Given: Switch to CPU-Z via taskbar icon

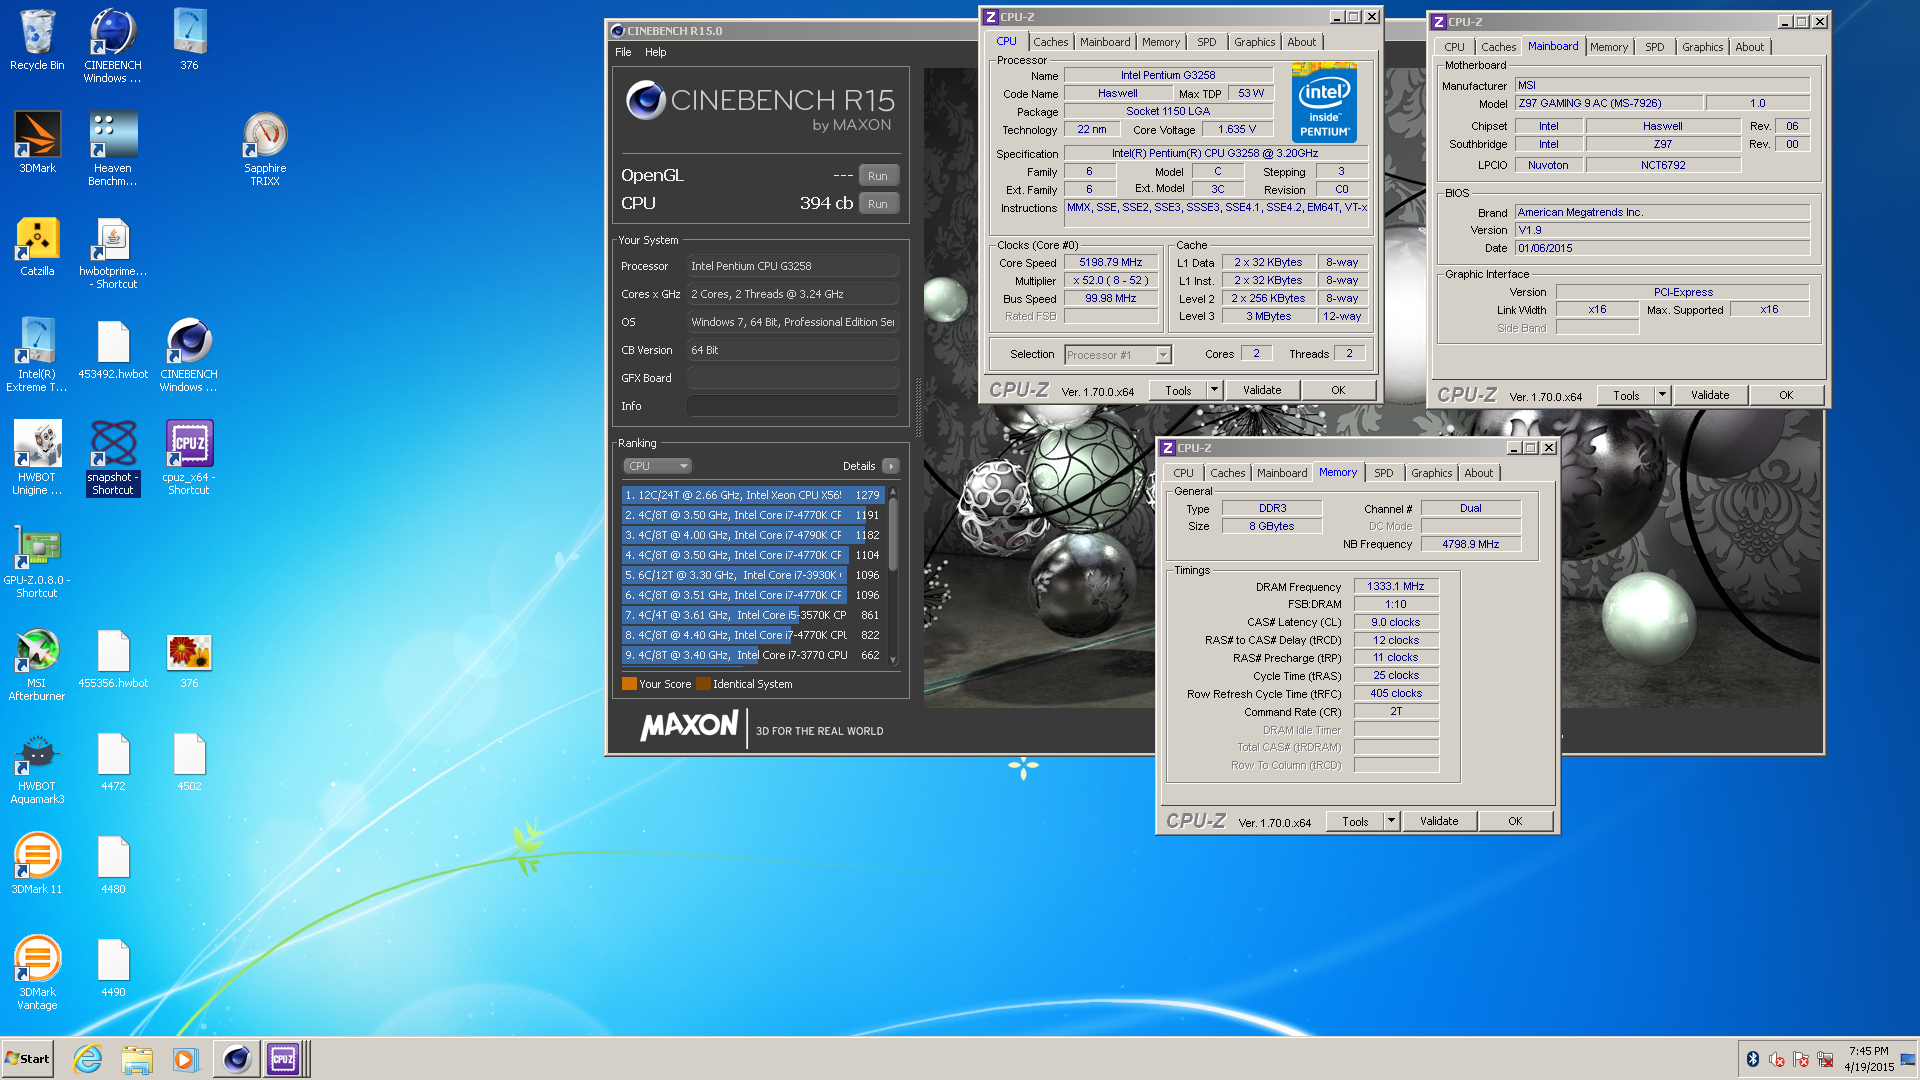Looking at the screenshot, I should pos(284,1059).
